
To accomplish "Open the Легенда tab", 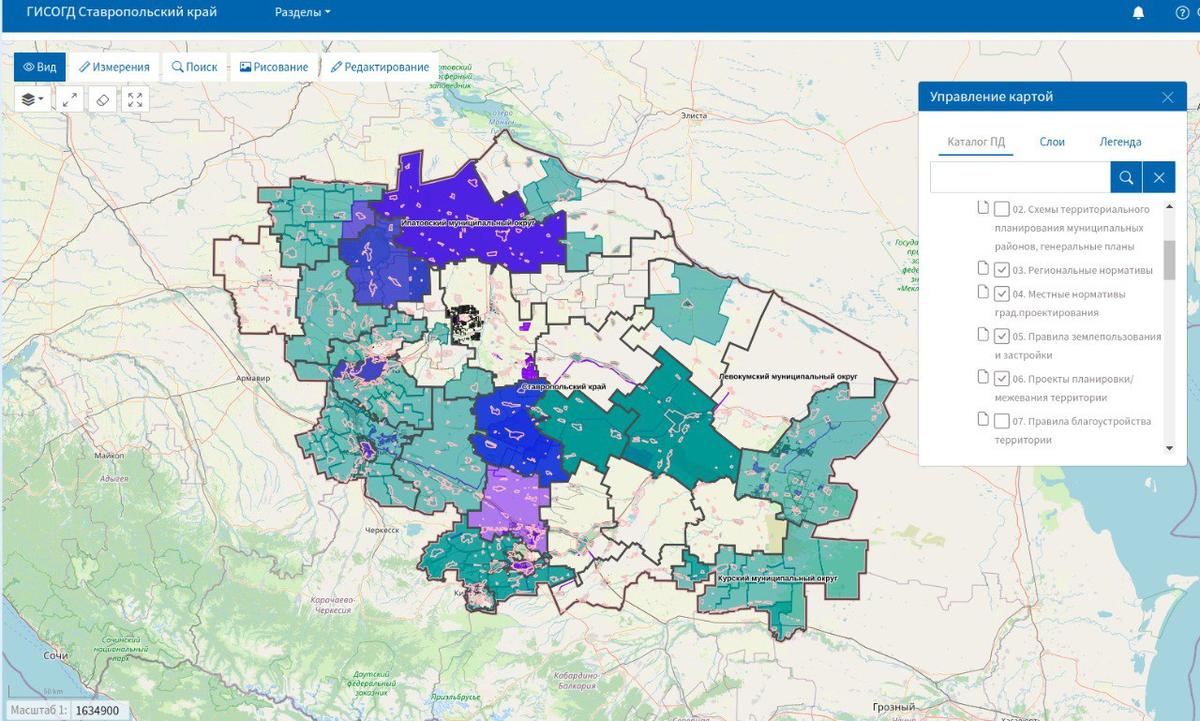I will click(1120, 142).
